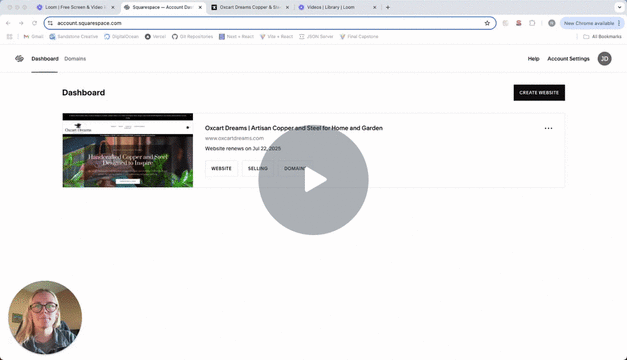Click the WEBSITE button
Image resolution: width=627 pixels, height=360 pixels.
pos(221,168)
